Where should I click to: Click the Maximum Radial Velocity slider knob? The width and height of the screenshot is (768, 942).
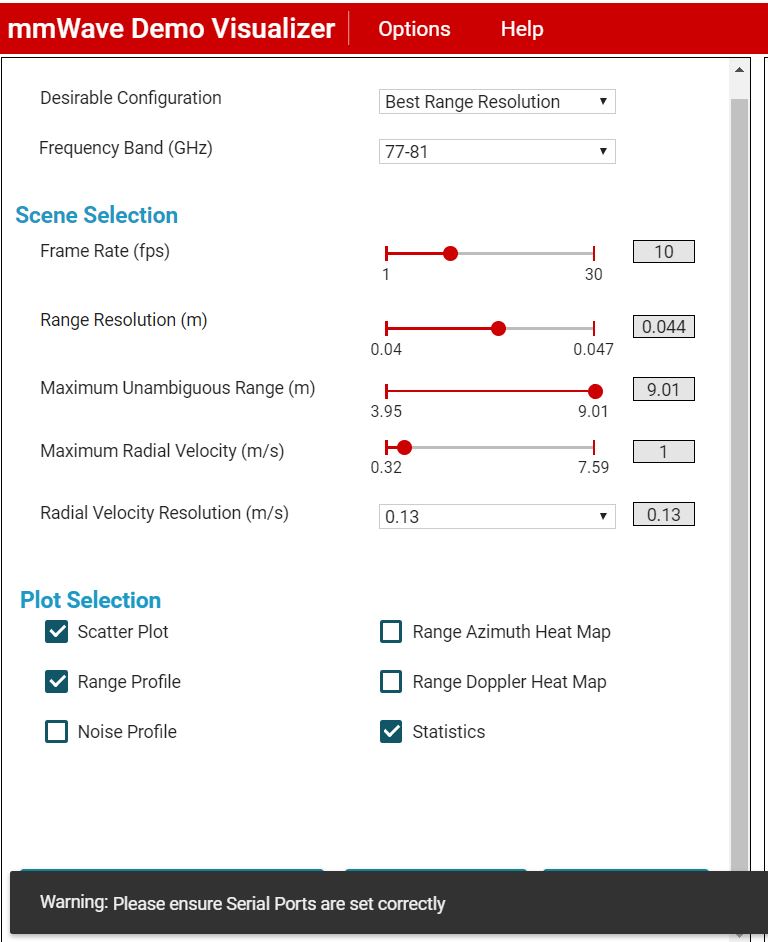click(404, 447)
